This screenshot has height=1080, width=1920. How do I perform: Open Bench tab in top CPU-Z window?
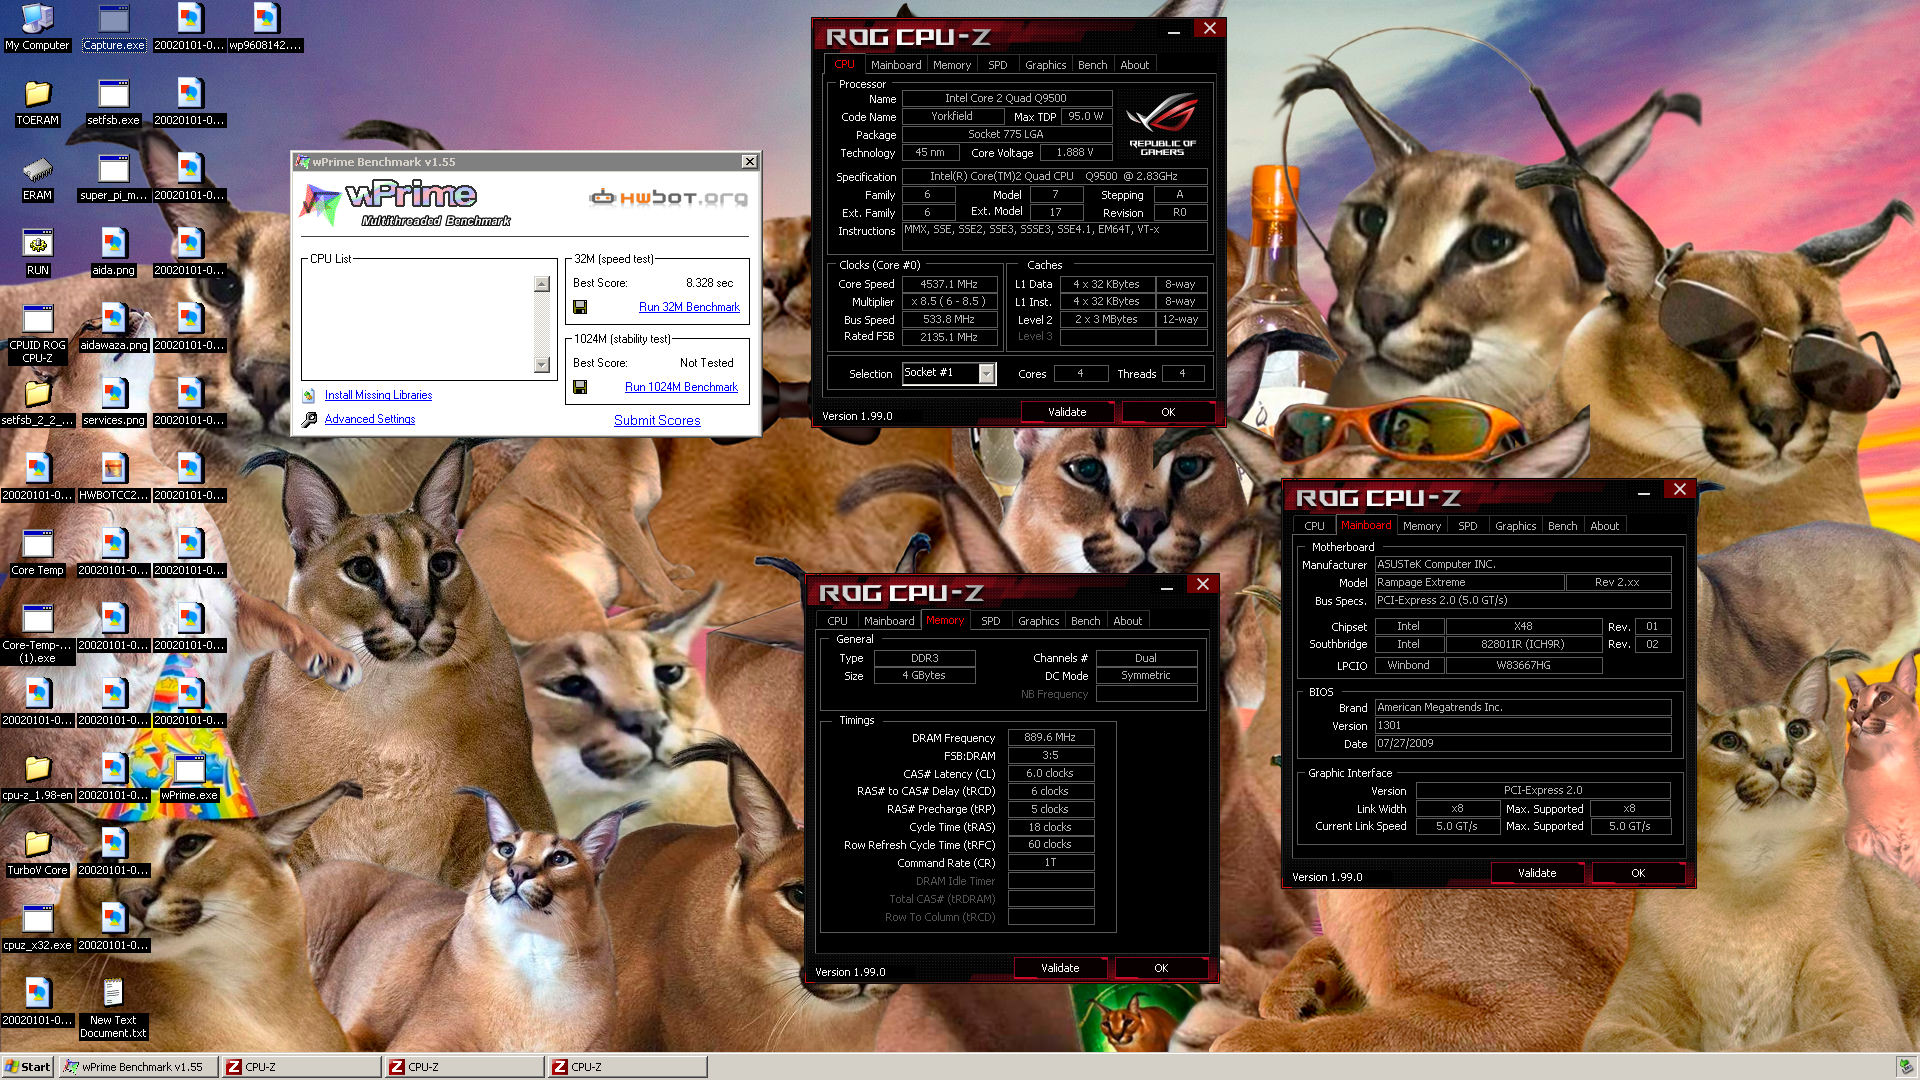pyautogui.click(x=1092, y=65)
